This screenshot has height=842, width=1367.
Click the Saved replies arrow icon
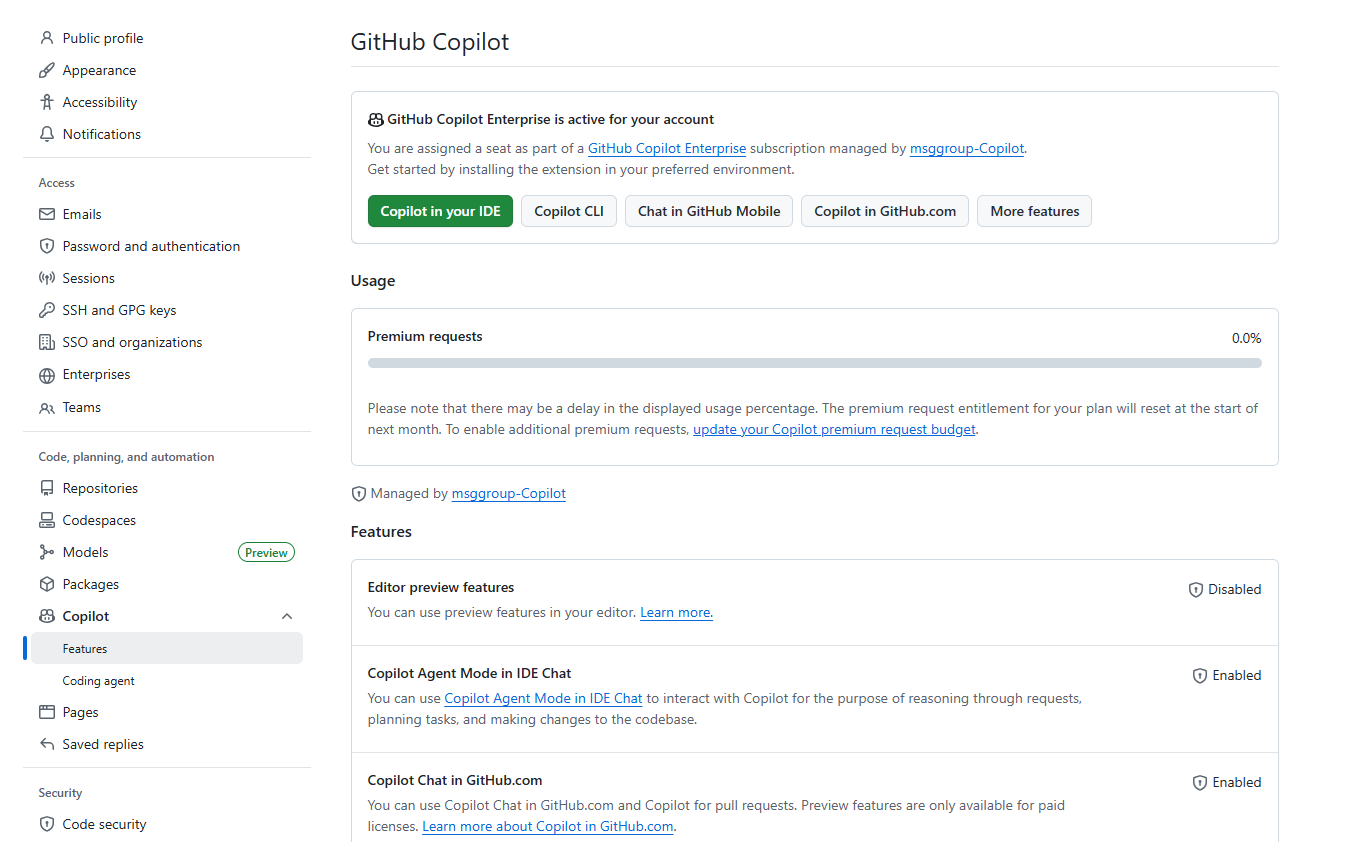coord(46,744)
